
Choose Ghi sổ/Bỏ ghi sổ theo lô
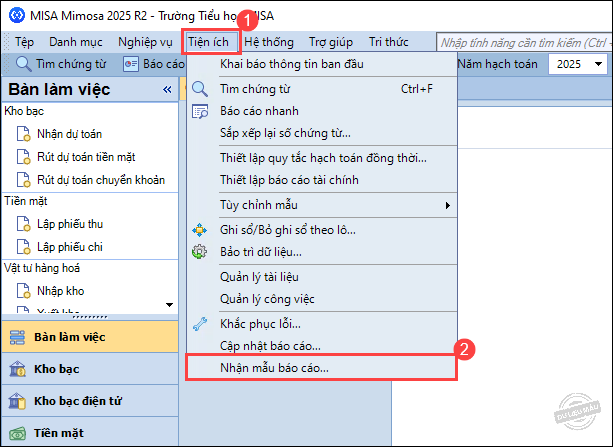coord(322,230)
